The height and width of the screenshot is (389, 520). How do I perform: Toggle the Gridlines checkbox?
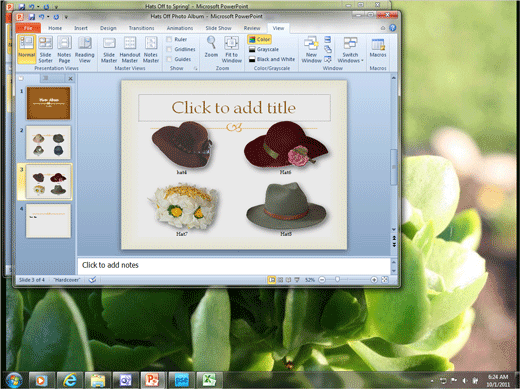pos(169,49)
